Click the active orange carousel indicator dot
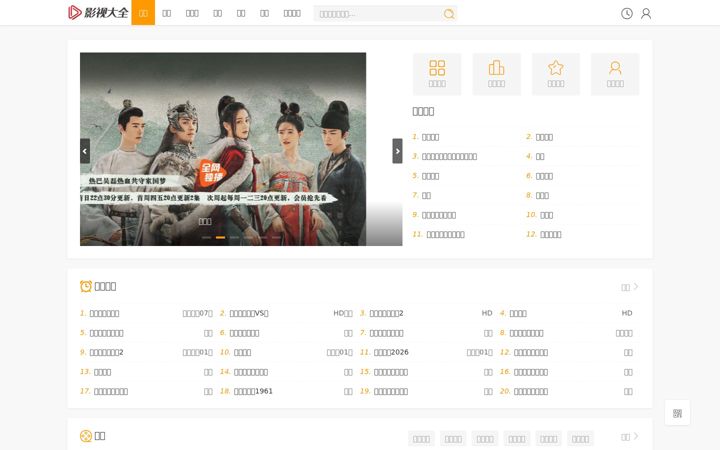Screen dimensions: 720x450 pyautogui.click(x=220, y=237)
